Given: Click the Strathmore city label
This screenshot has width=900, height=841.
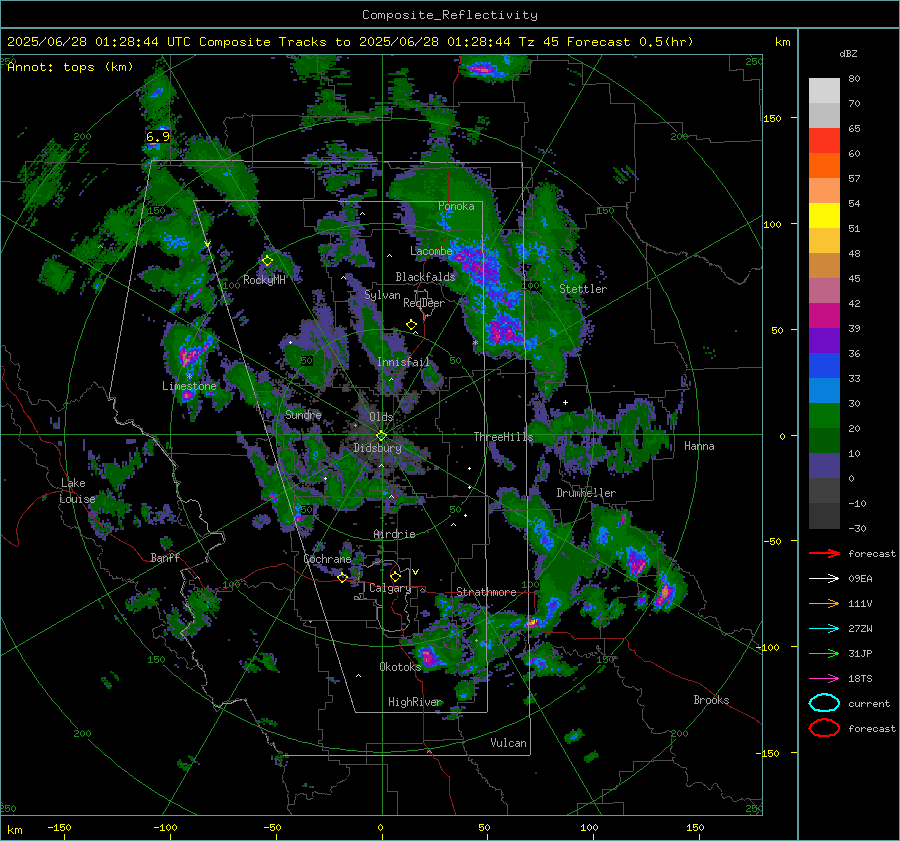Looking at the screenshot, I should (x=486, y=592).
